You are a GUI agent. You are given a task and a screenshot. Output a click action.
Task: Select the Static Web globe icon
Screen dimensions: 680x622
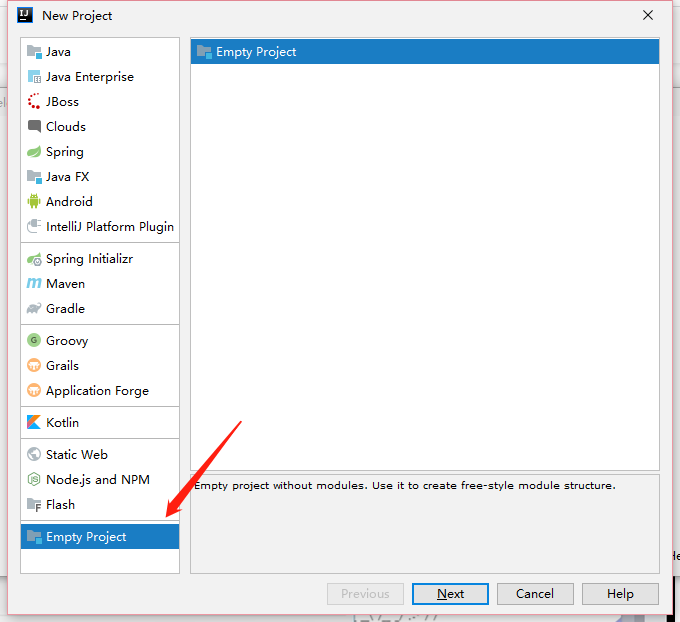[x=34, y=454]
